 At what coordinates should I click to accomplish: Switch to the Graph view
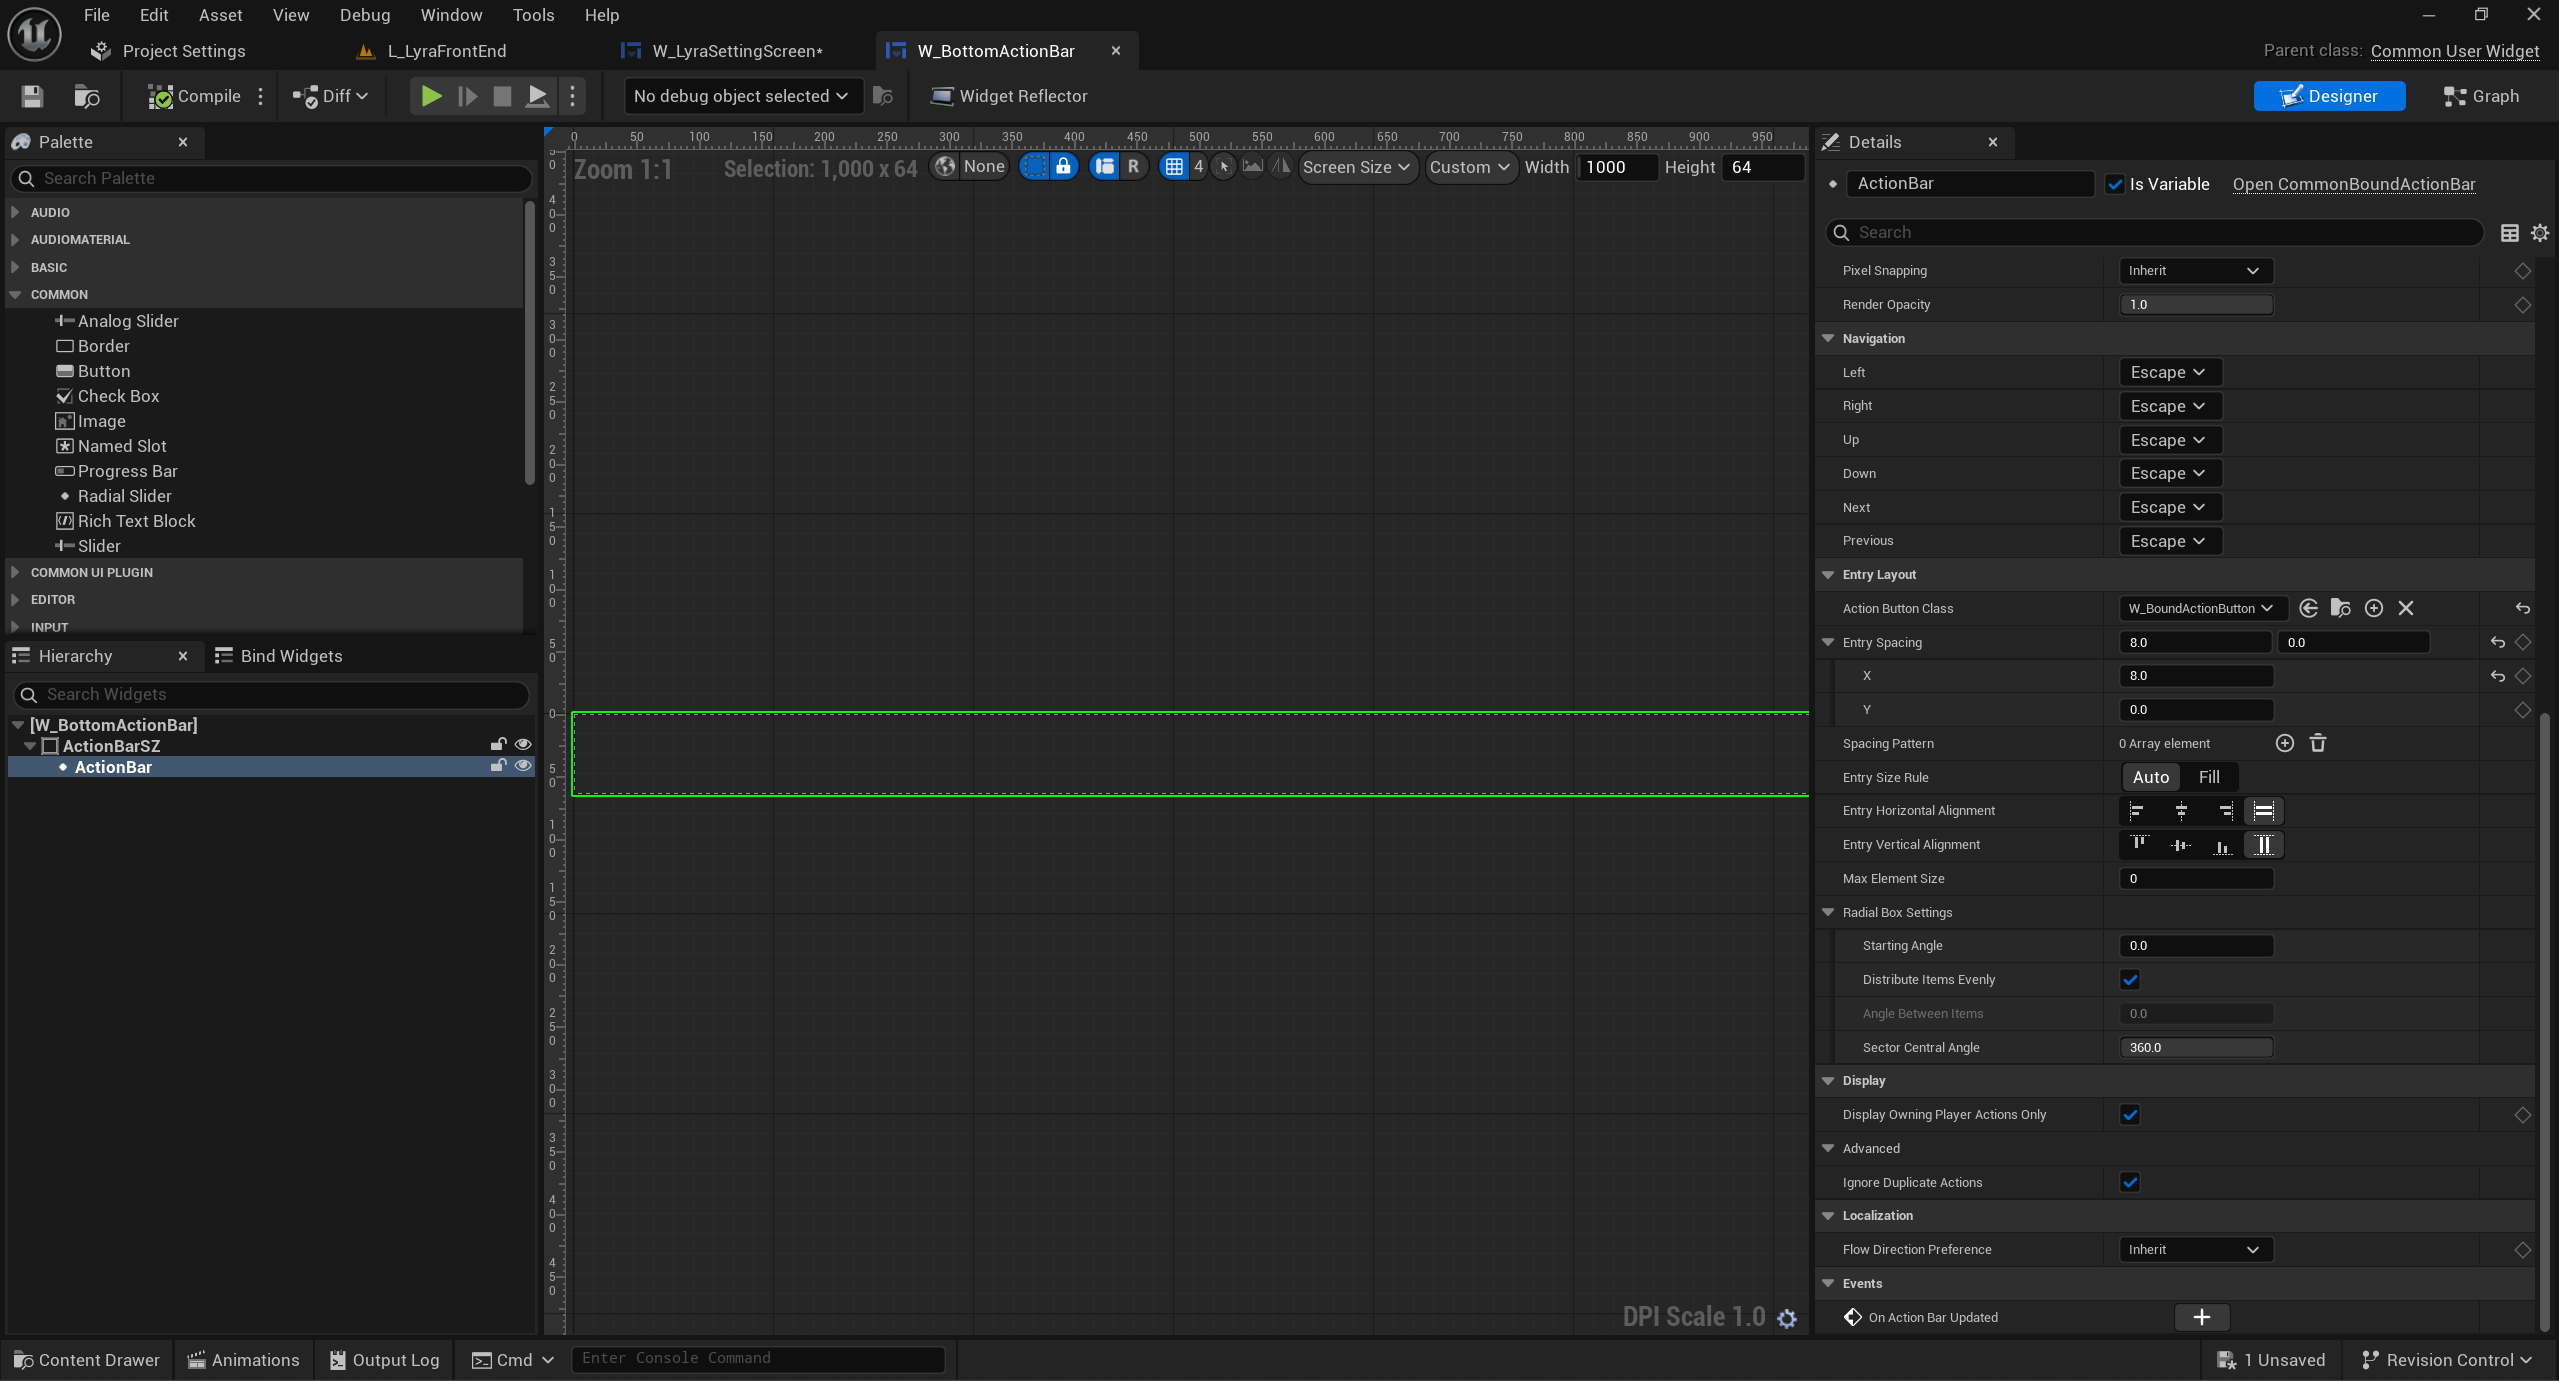pyautogui.click(x=2481, y=96)
